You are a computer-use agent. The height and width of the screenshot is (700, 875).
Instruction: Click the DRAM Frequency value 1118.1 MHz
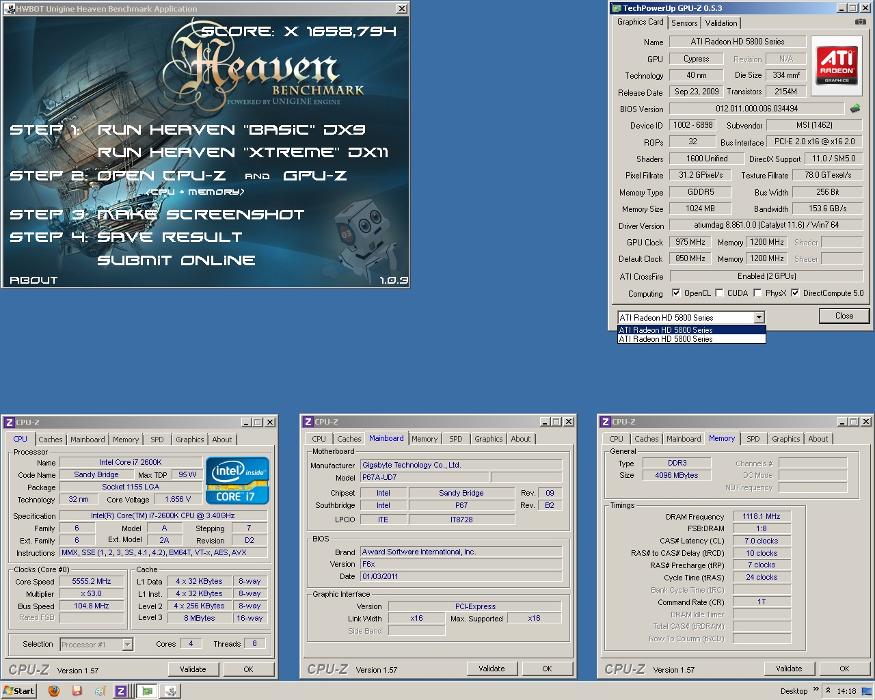(762, 516)
